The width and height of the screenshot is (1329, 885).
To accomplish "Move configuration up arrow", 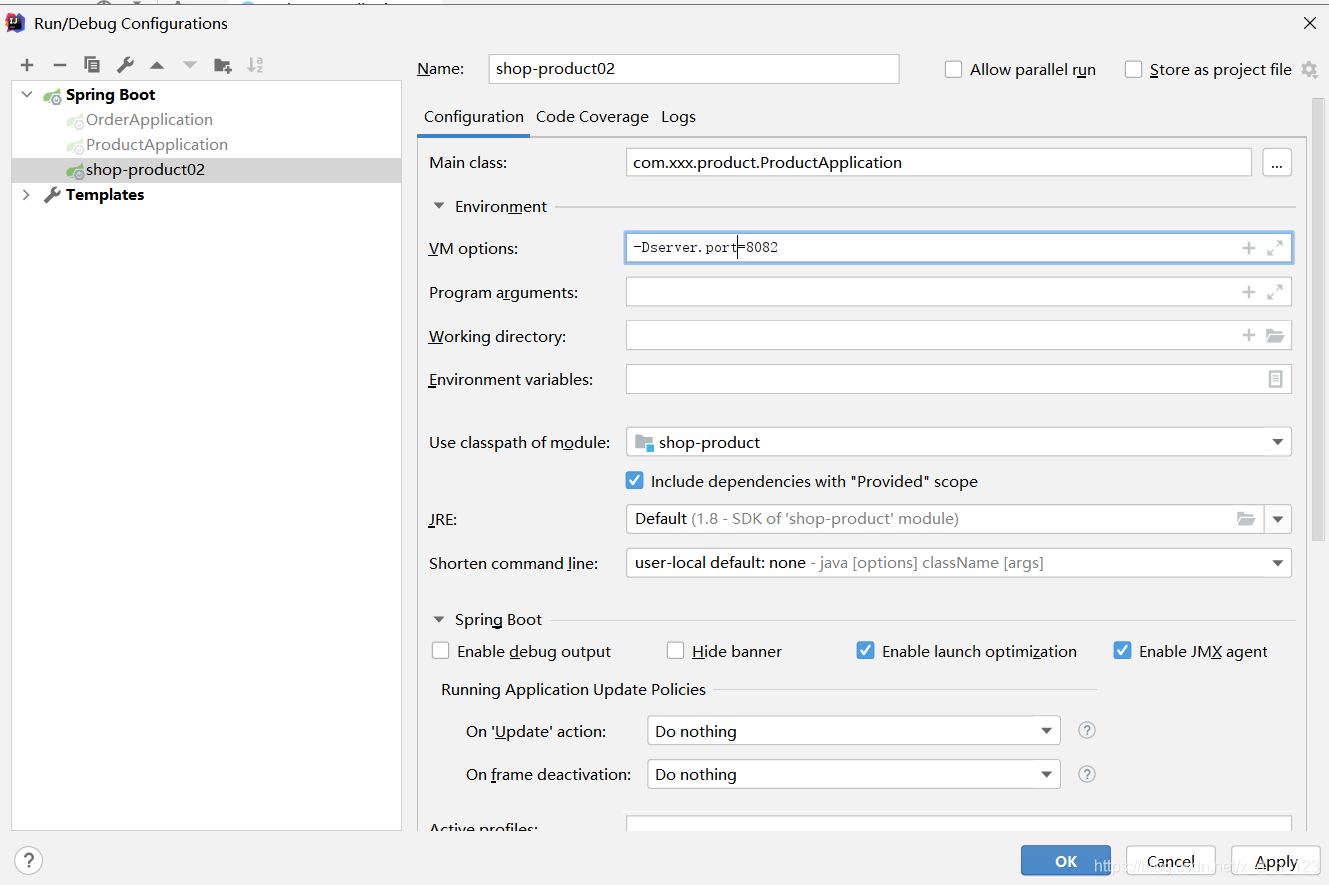I will (157, 65).
